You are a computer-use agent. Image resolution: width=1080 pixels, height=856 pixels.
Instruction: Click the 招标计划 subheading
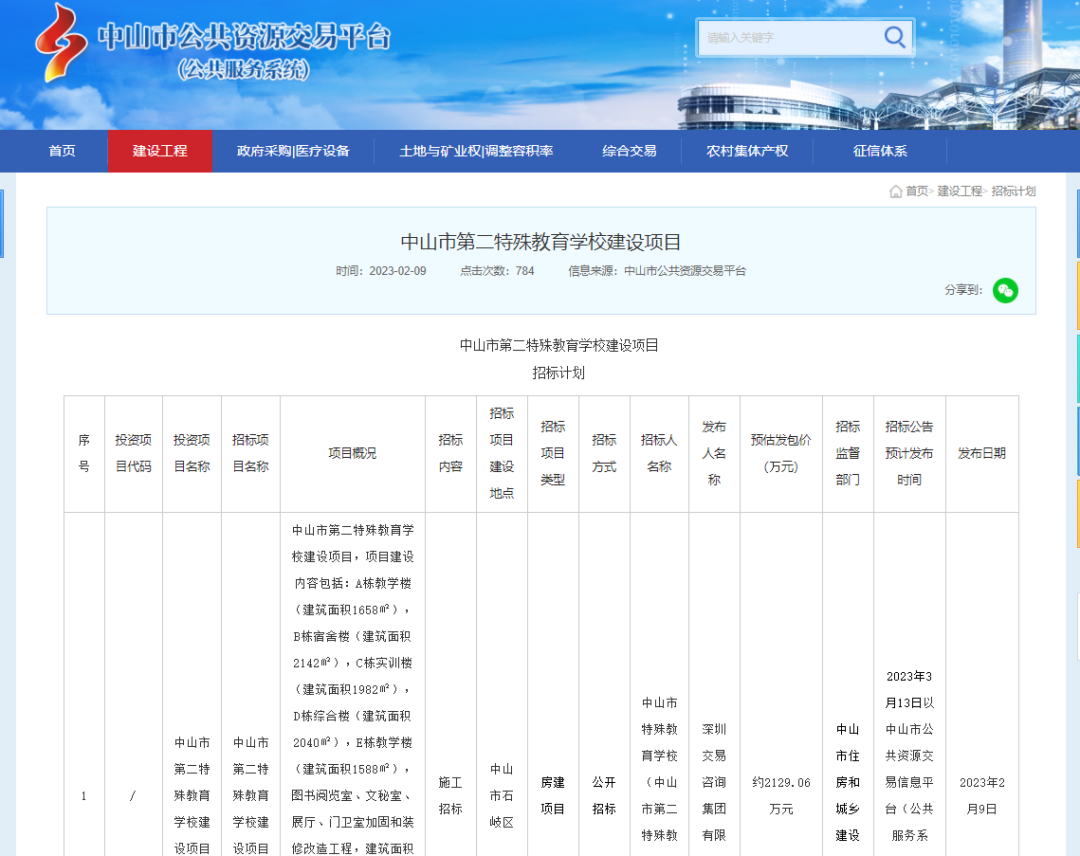pos(558,373)
